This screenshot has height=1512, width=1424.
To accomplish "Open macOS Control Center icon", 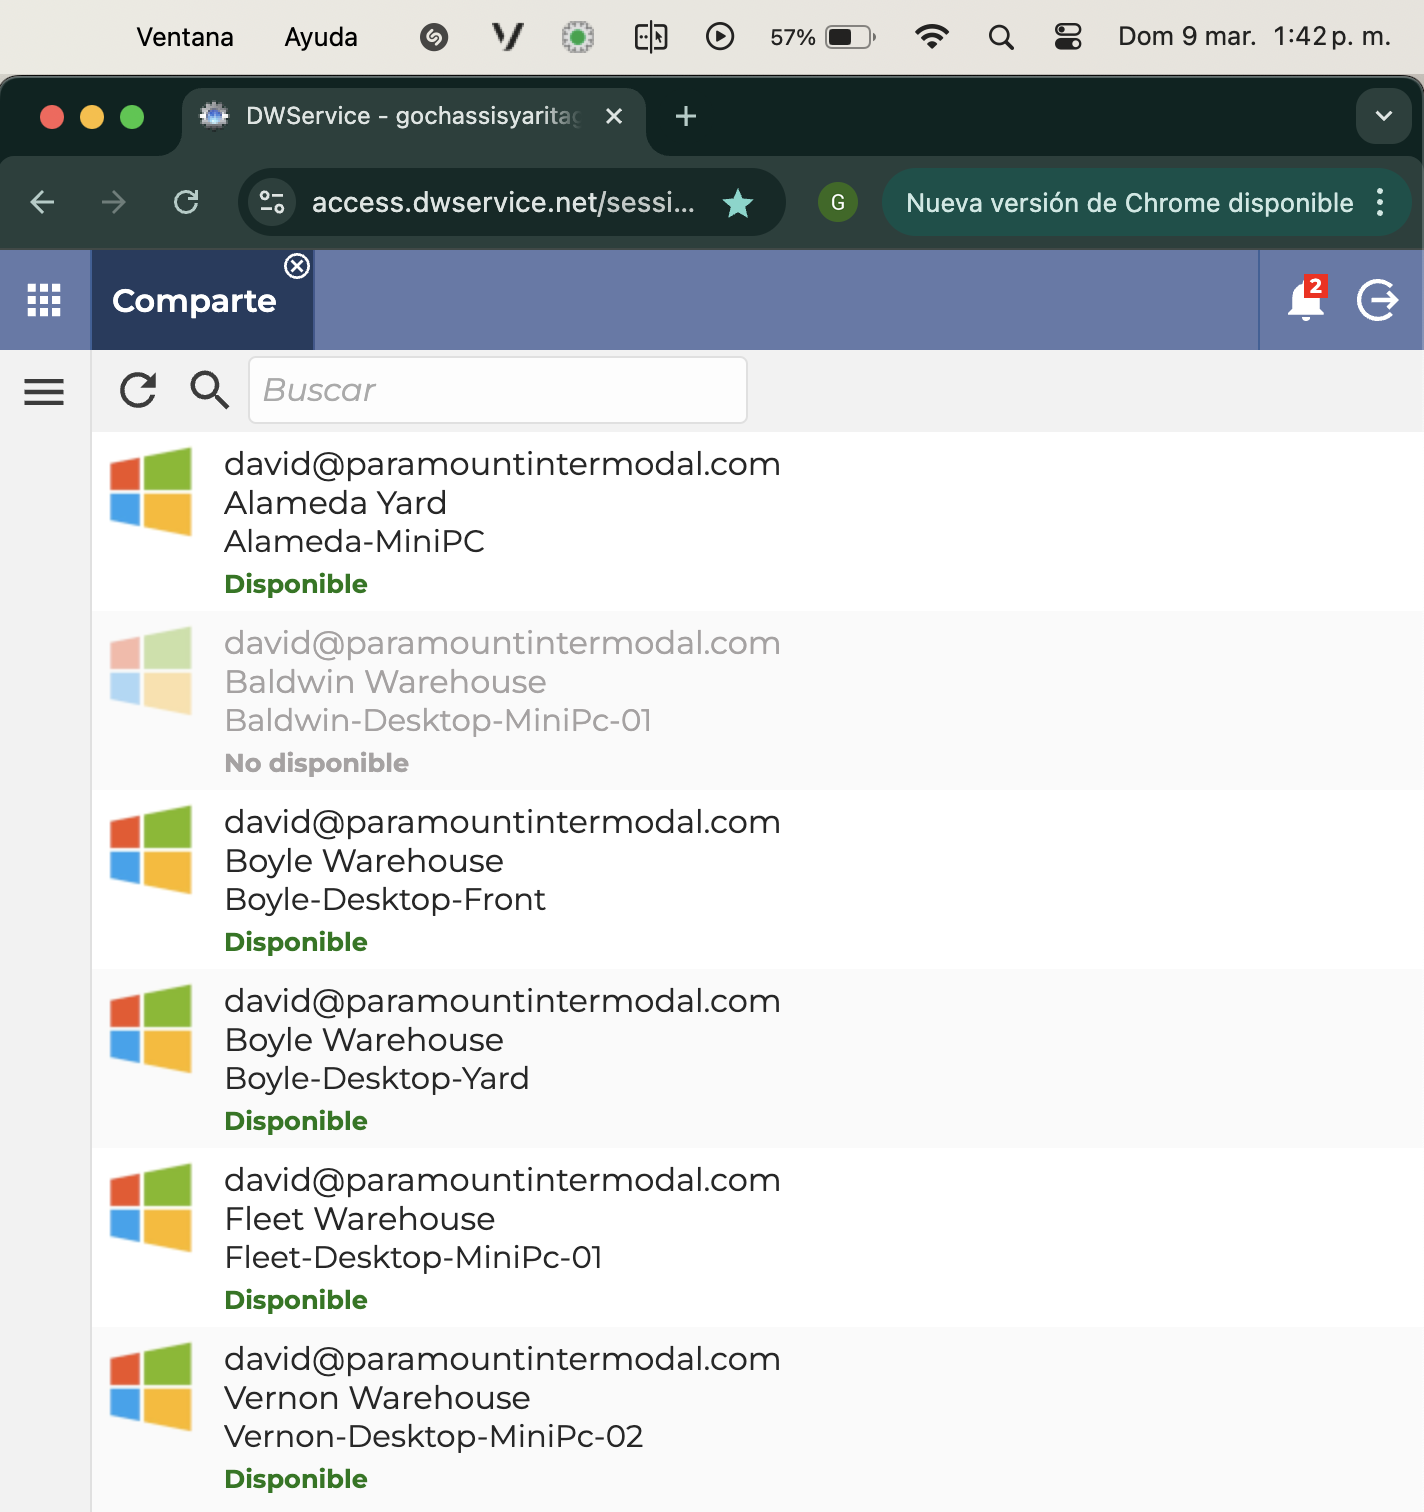I will pyautogui.click(x=1068, y=37).
